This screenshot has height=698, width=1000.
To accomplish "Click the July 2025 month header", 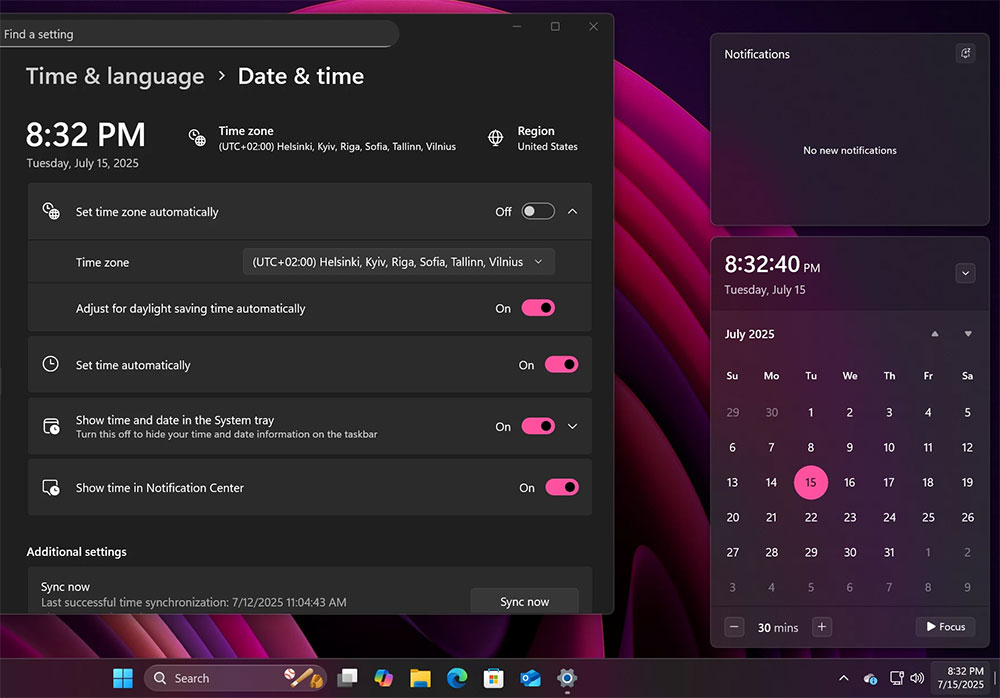I will (x=749, y=334).
